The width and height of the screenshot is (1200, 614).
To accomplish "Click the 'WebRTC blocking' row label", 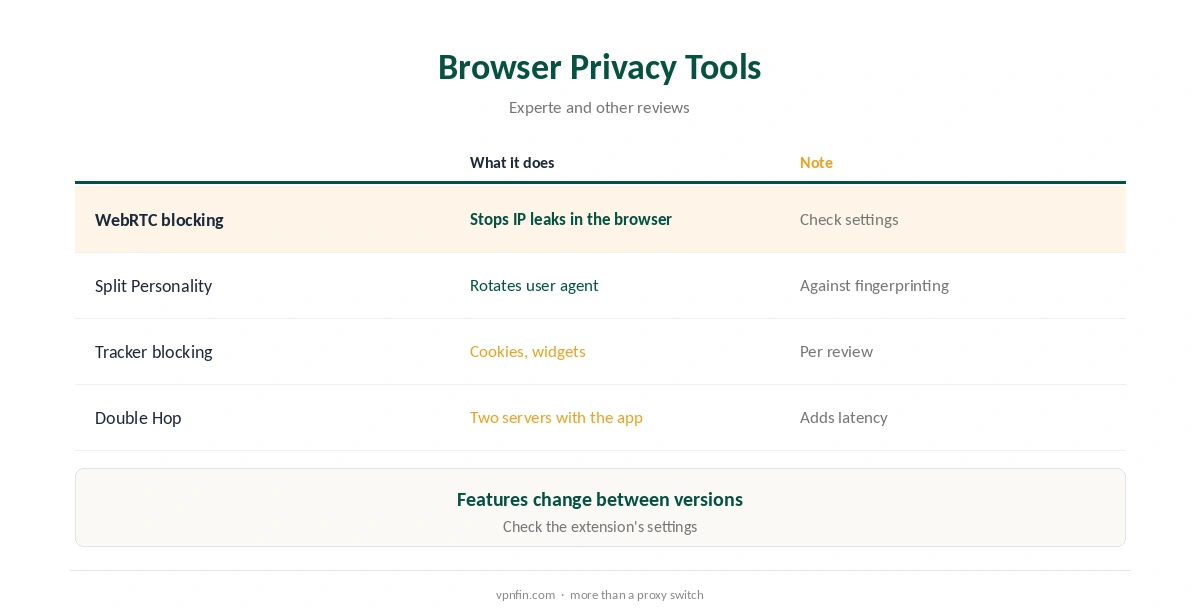I will 159,220.
